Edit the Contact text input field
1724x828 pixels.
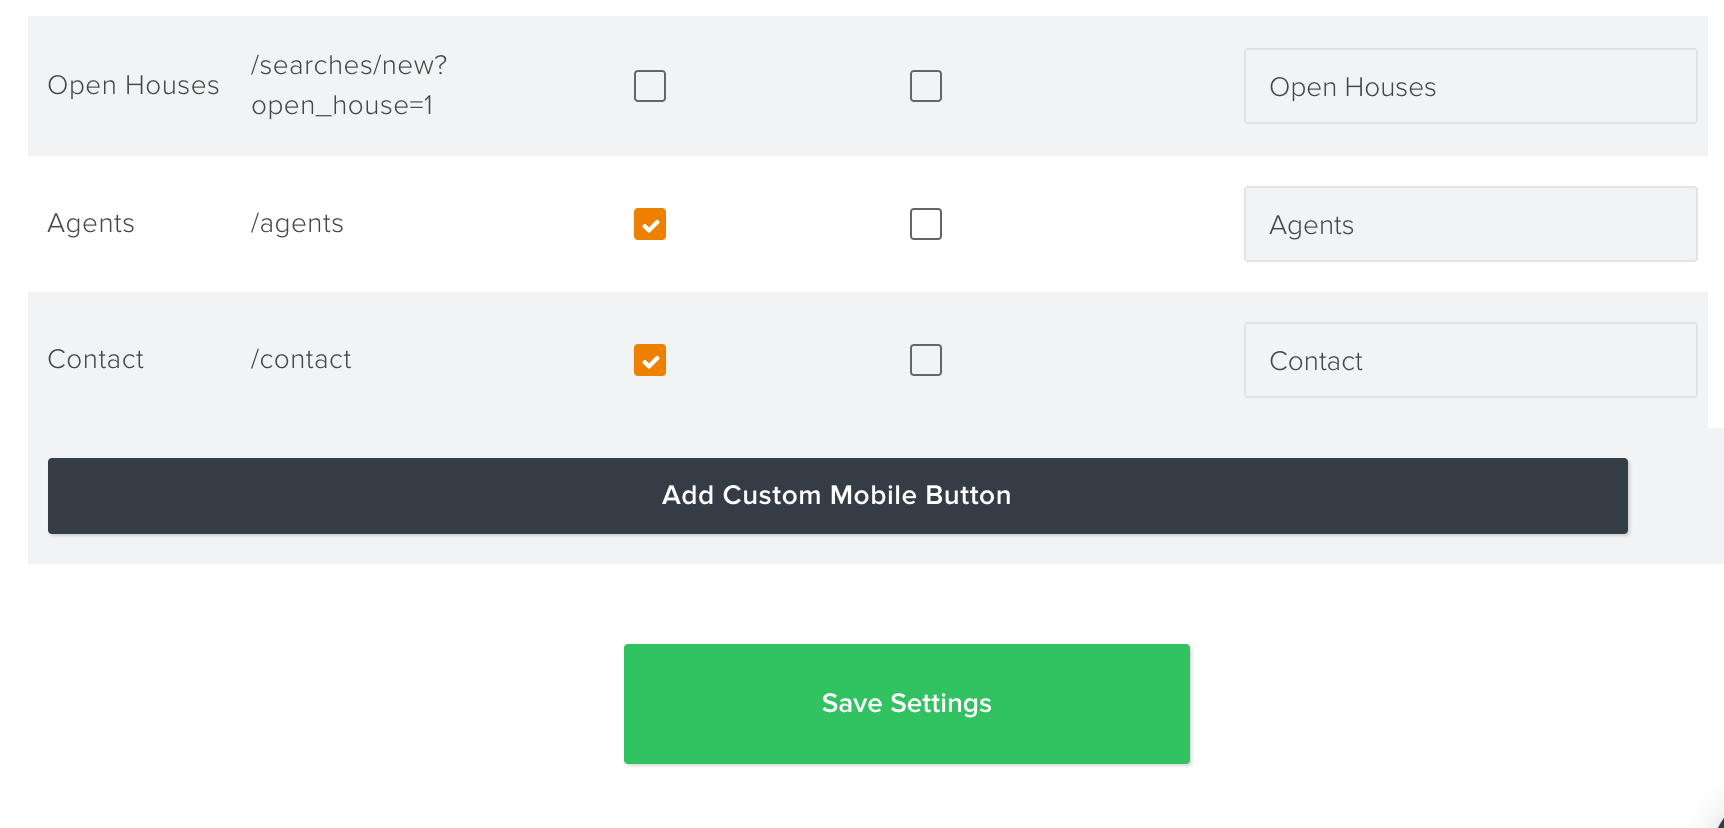click(1470, 360)
